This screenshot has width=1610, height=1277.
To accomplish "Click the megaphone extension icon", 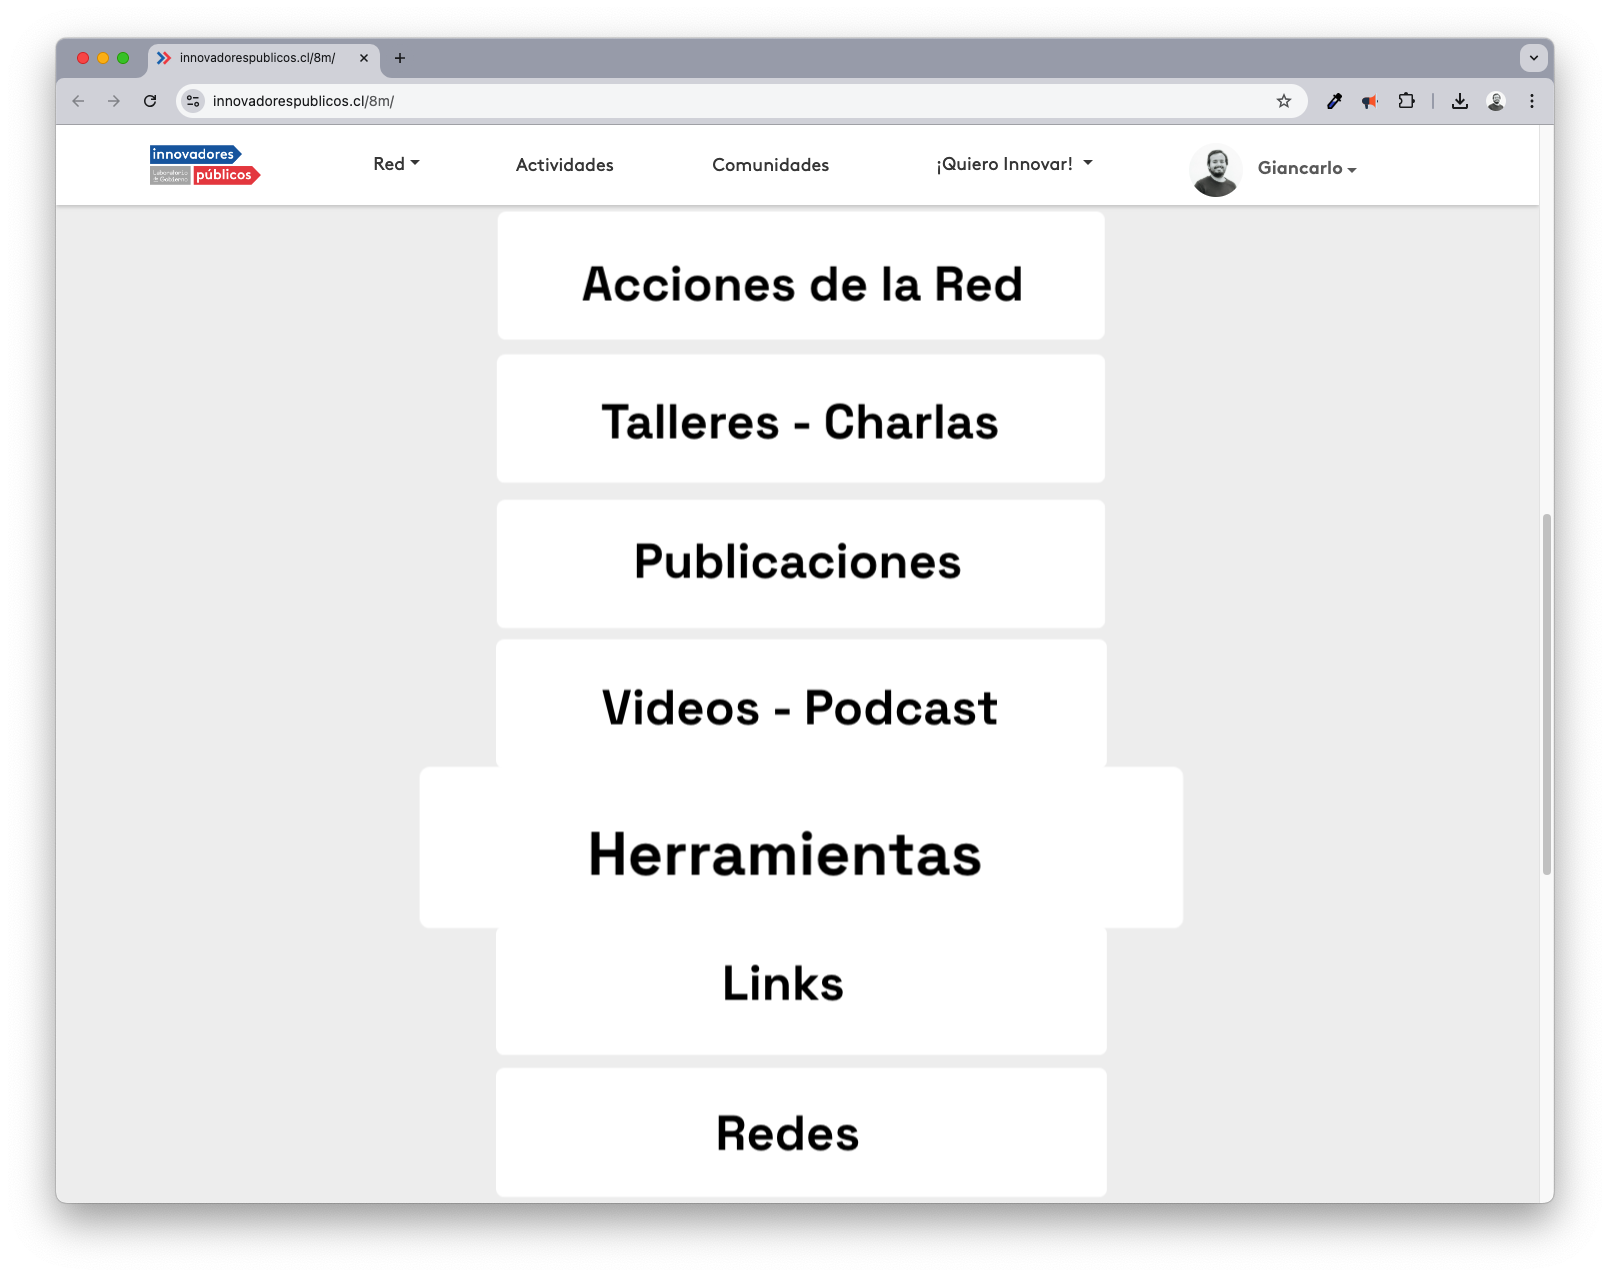I will coord(1370,101).
